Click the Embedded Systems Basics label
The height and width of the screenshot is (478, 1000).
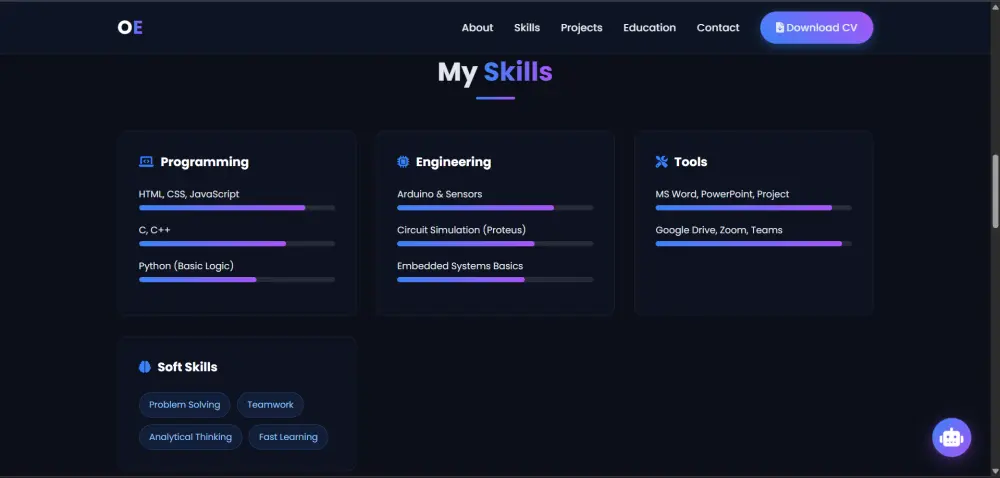point(460,266)
